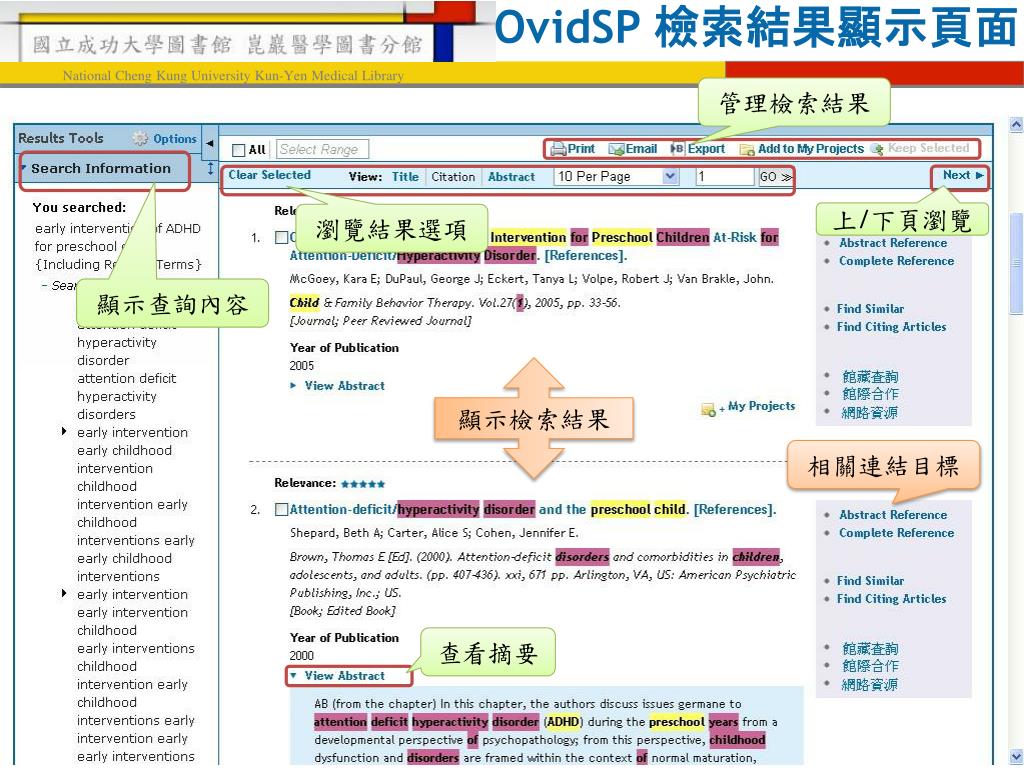1024x768 pixels.
Task: Click author line 'Shepard, Beth A'
Action: tap(434, 533)
